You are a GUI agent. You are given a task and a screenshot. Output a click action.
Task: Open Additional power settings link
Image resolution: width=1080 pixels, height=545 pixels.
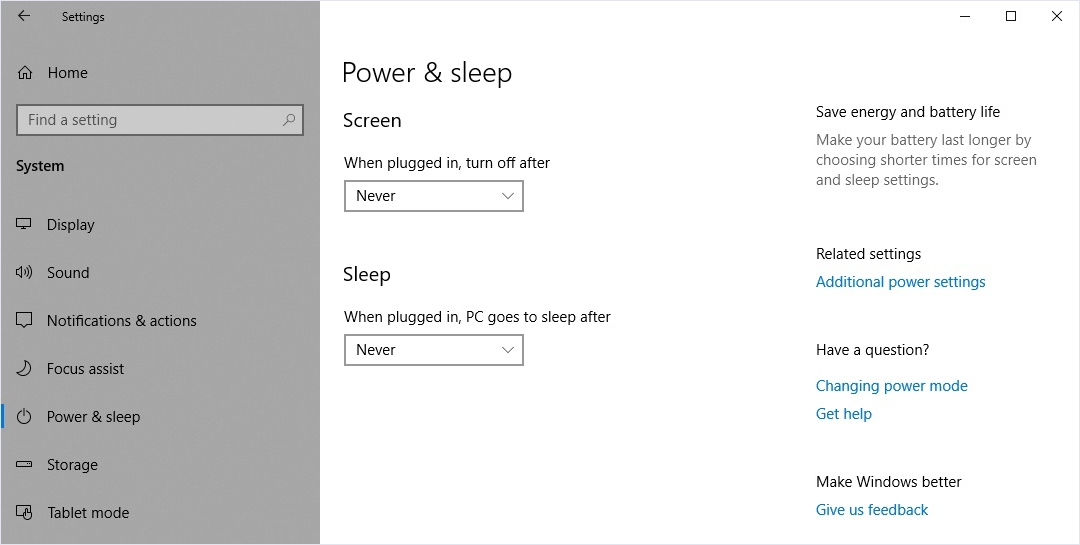(900, 282)
